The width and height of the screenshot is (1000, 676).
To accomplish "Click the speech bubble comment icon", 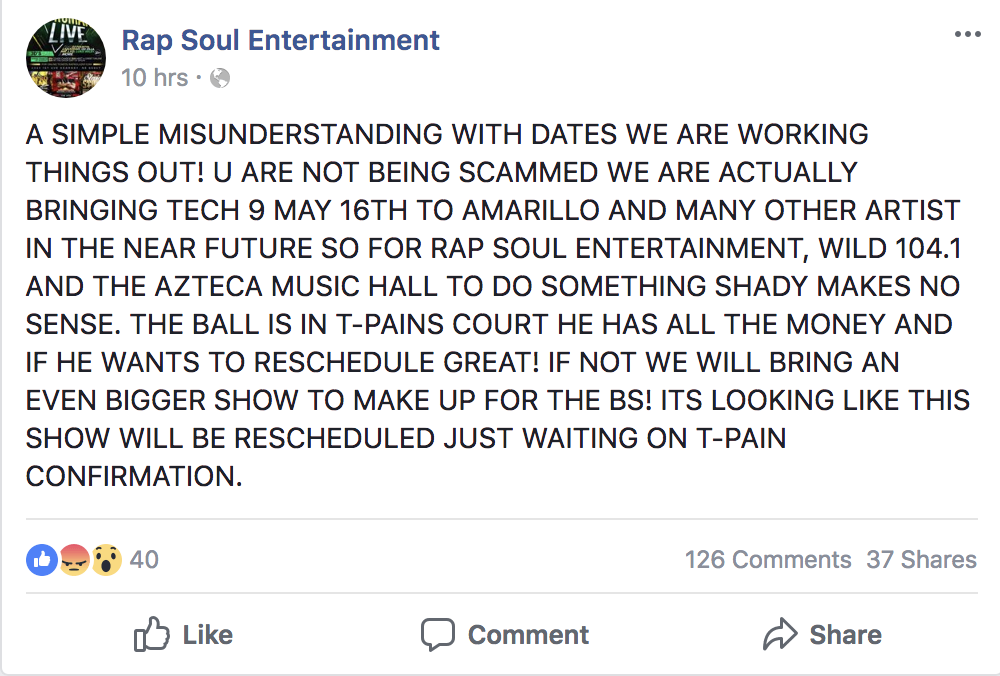I will tap(438, 635).
